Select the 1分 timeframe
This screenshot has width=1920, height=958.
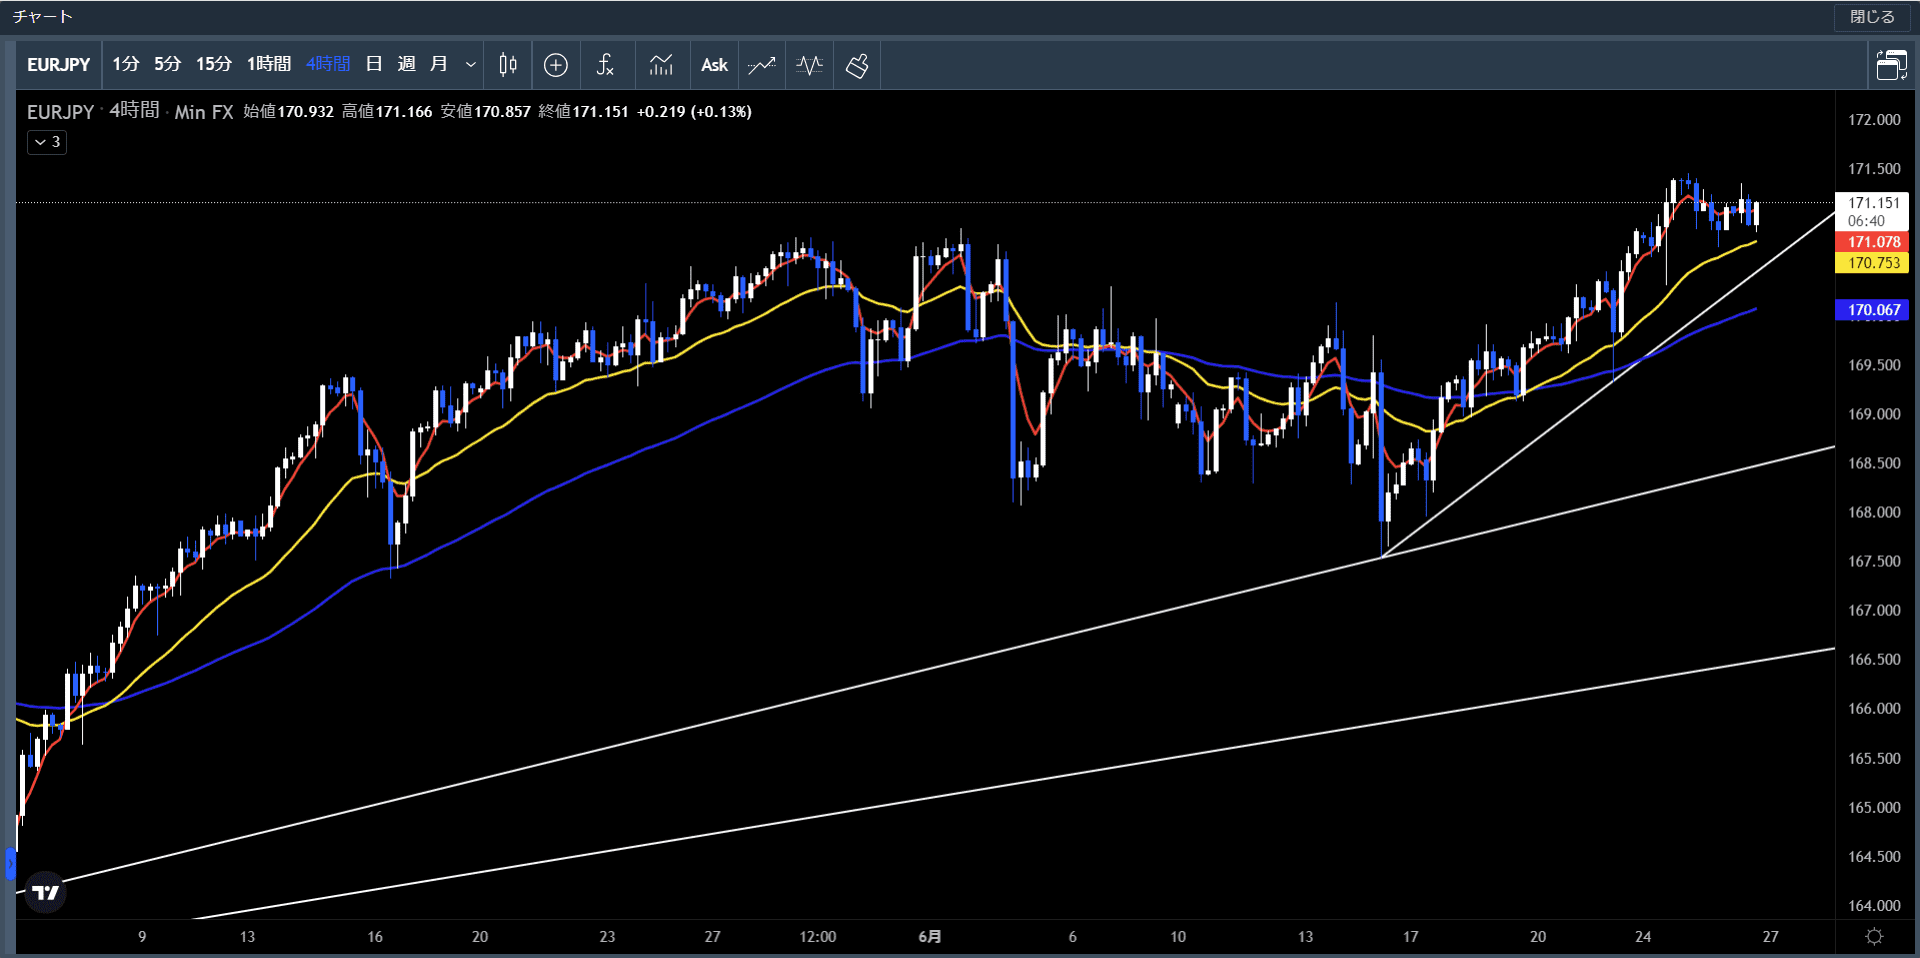(x=126, y=64)
